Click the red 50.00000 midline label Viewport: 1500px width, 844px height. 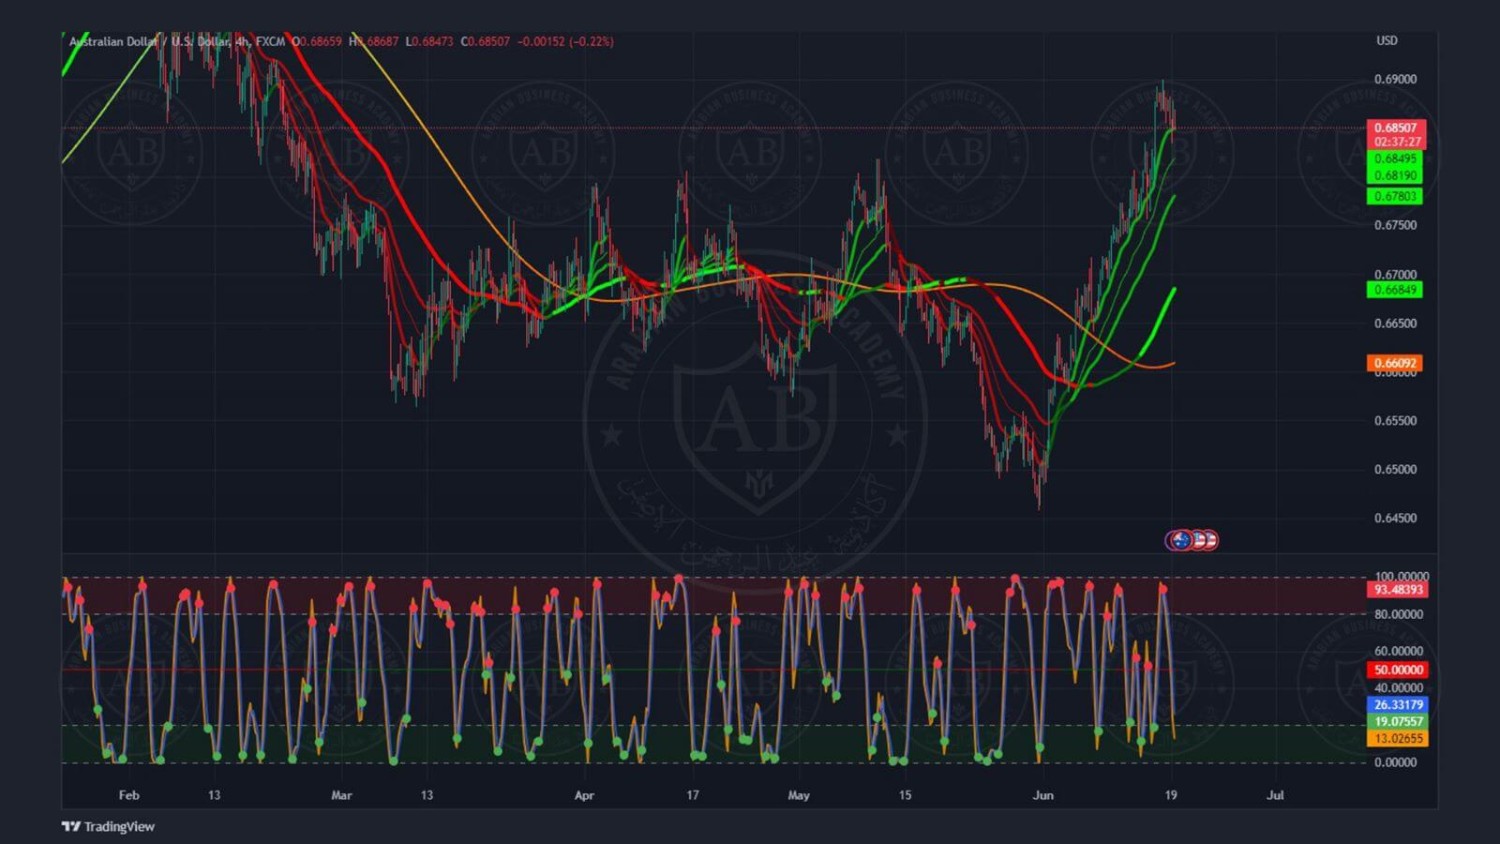pyautogui.click(x=1397, y=670)
